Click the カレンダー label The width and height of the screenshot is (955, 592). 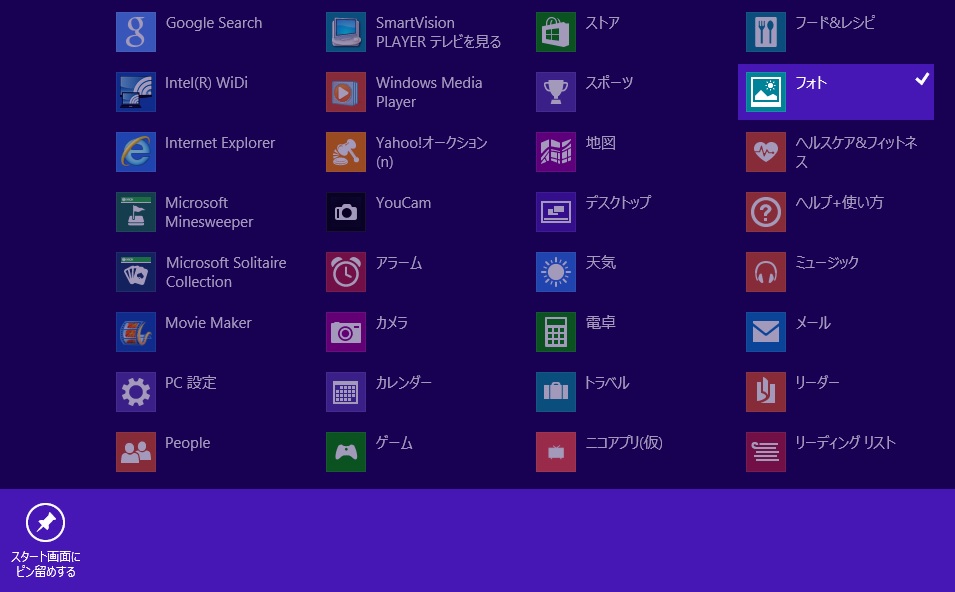tap(403, 382)
